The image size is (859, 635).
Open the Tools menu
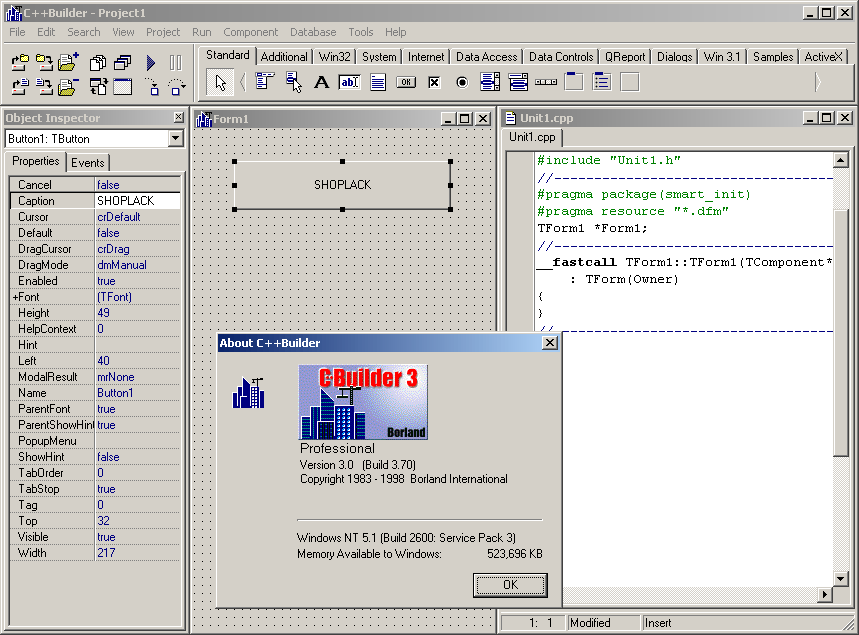[360, 32]
